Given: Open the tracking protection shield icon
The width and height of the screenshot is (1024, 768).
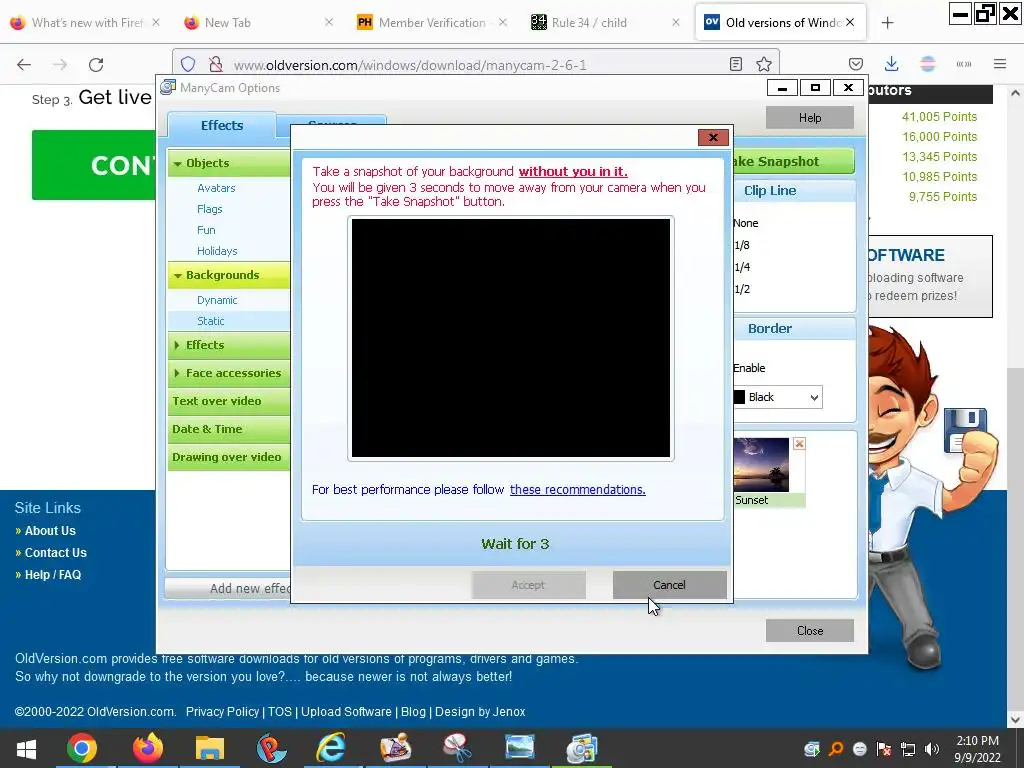Looking at the screenshot, I should click(188, 64).
